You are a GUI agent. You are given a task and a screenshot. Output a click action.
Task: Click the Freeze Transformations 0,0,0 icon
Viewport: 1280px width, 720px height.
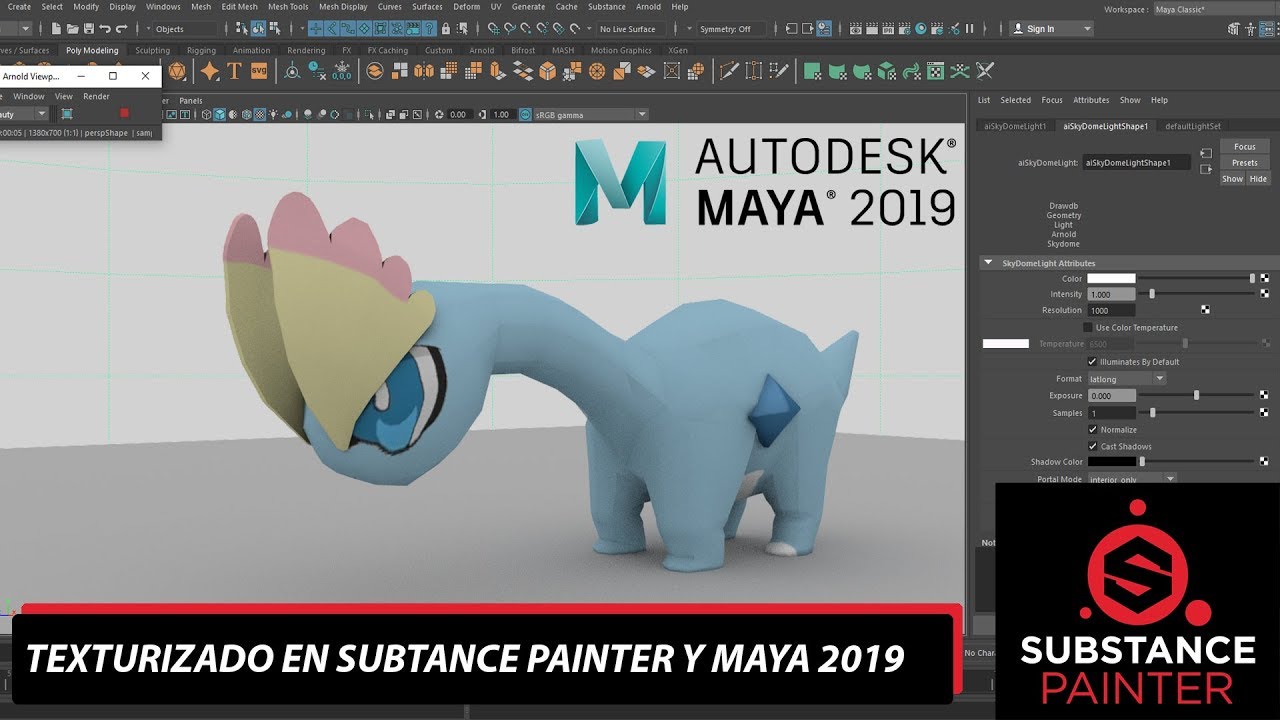coord(342,71)
